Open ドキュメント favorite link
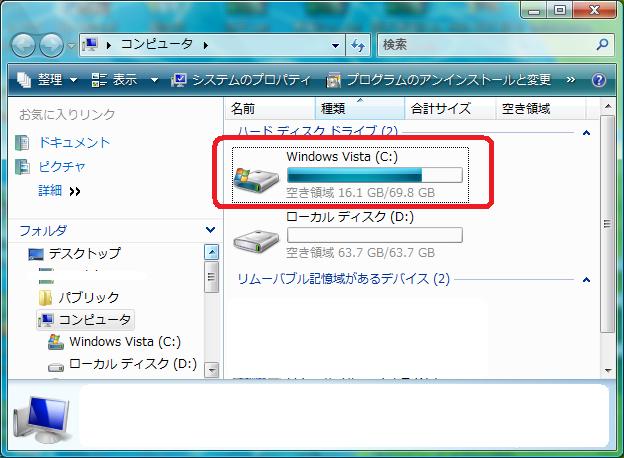624x458 pixels. [x=74, y=142]
